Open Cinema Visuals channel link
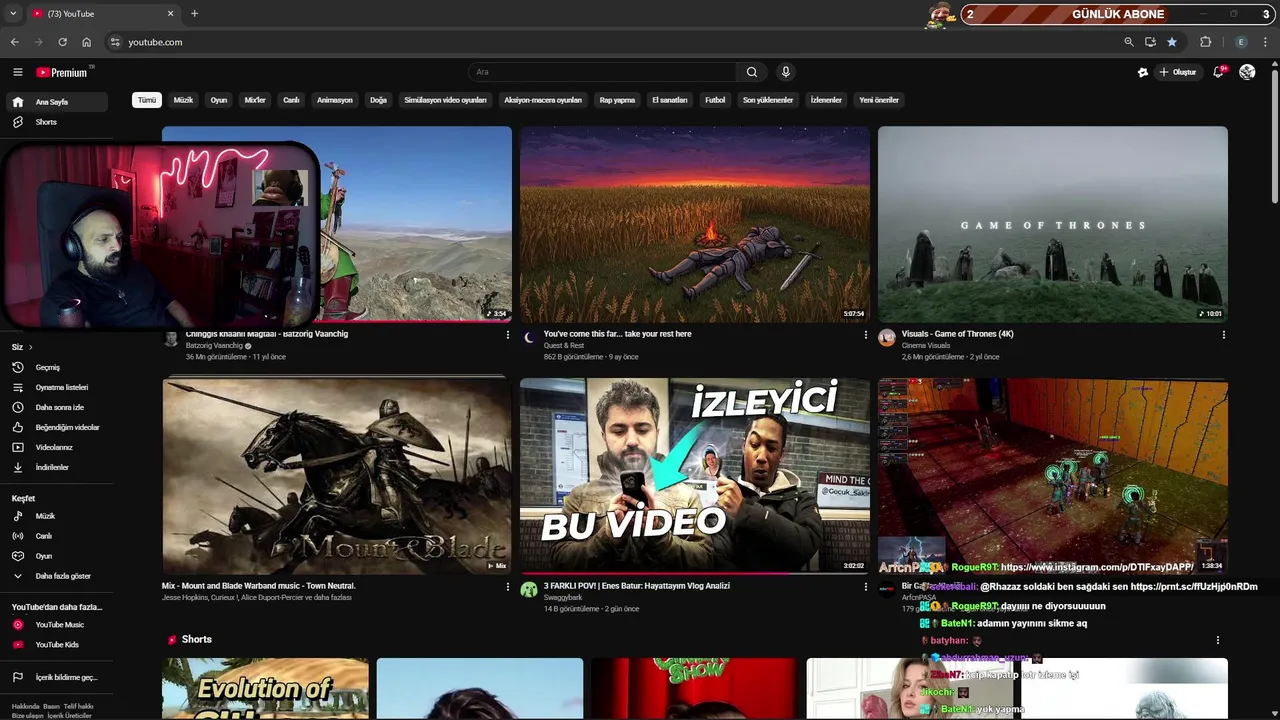Screen dimensions: 1280x720 click(926, 346)
